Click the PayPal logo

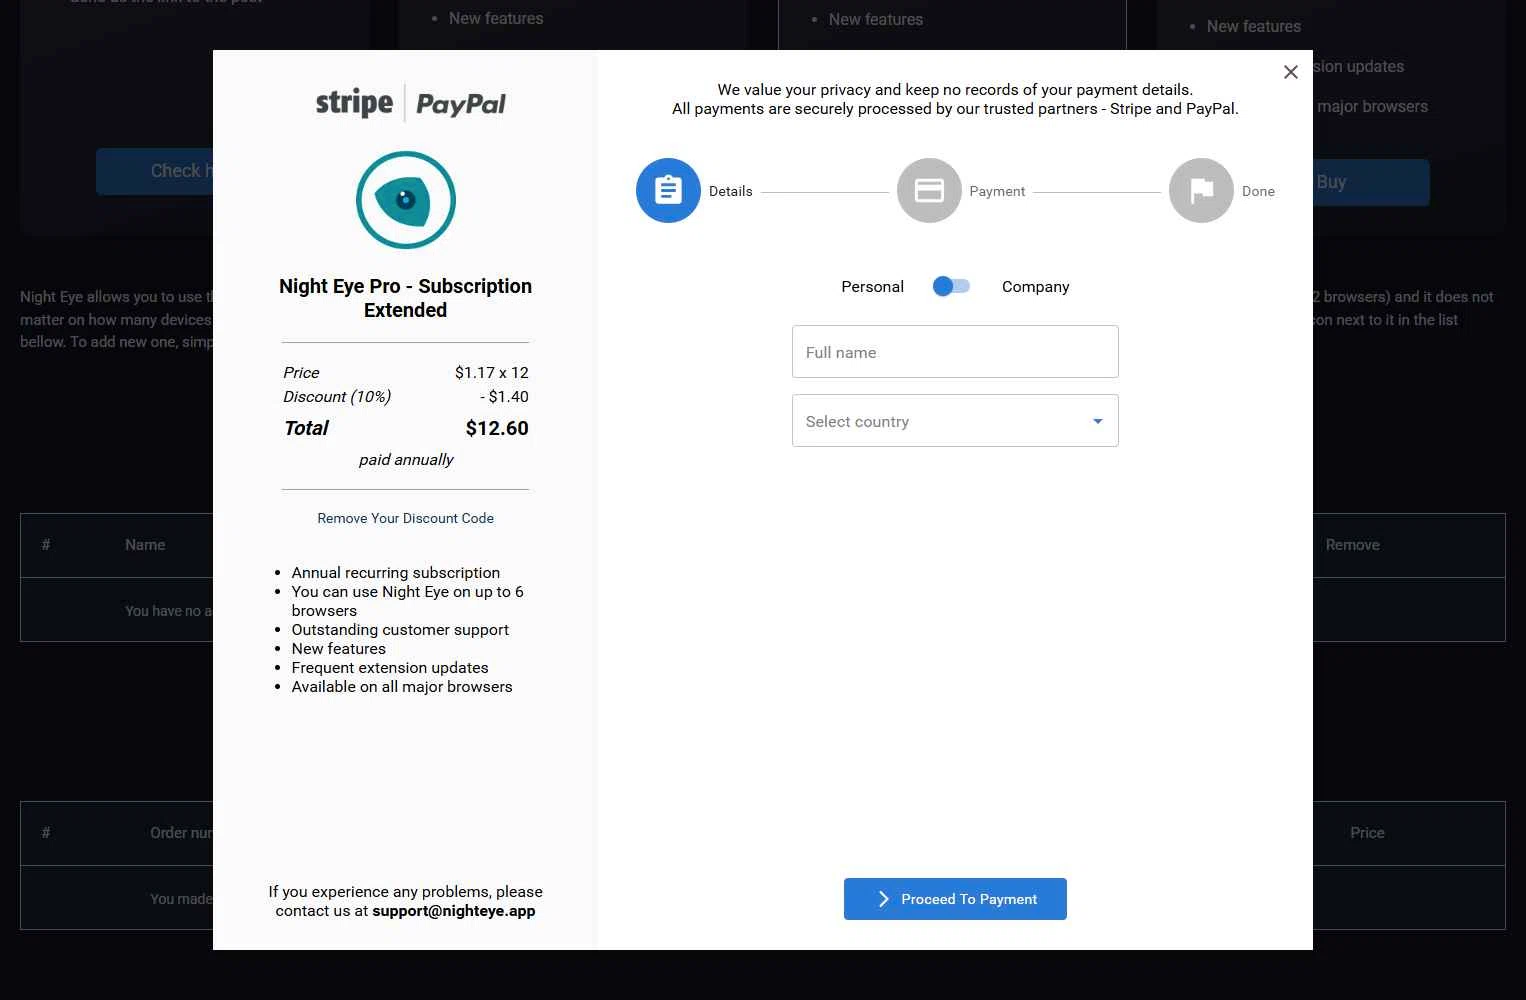460,104
